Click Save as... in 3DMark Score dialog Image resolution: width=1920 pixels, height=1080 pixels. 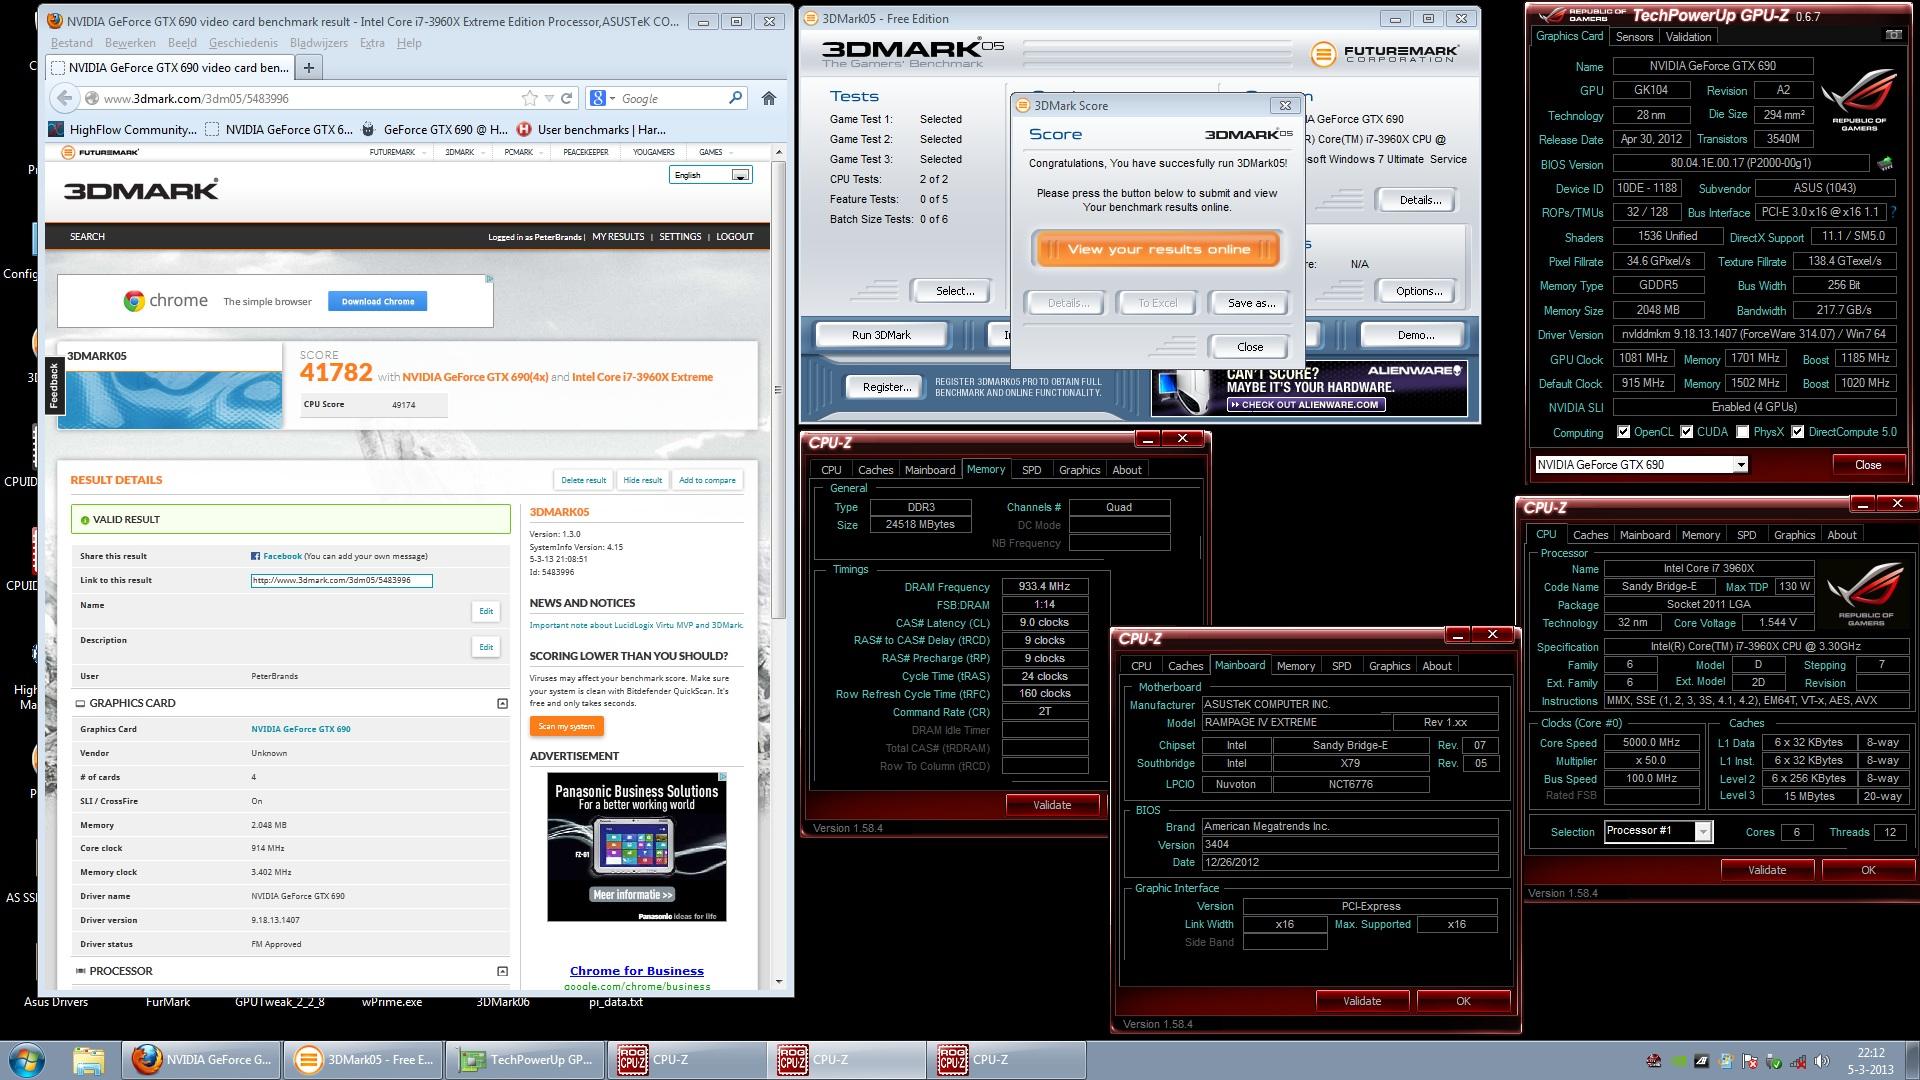click(1251, 303)
